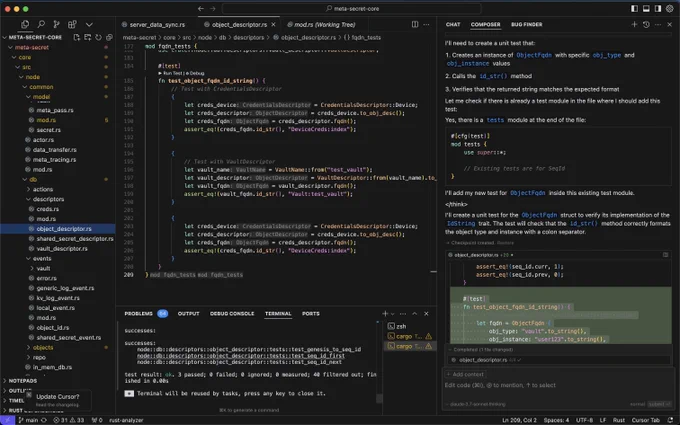Click Cursor Tab status bar item
The image size is (680, 425).
[x=645, y=420]
